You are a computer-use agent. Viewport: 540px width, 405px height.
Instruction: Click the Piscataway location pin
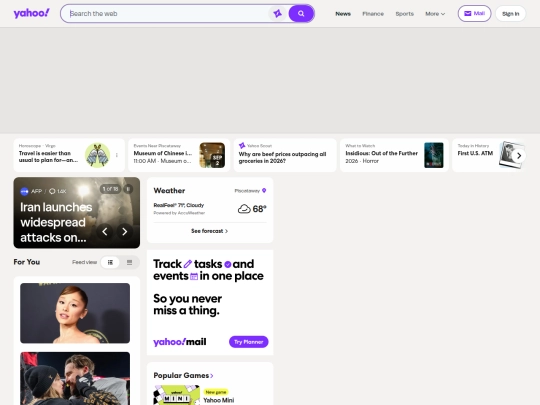[264, 190]
